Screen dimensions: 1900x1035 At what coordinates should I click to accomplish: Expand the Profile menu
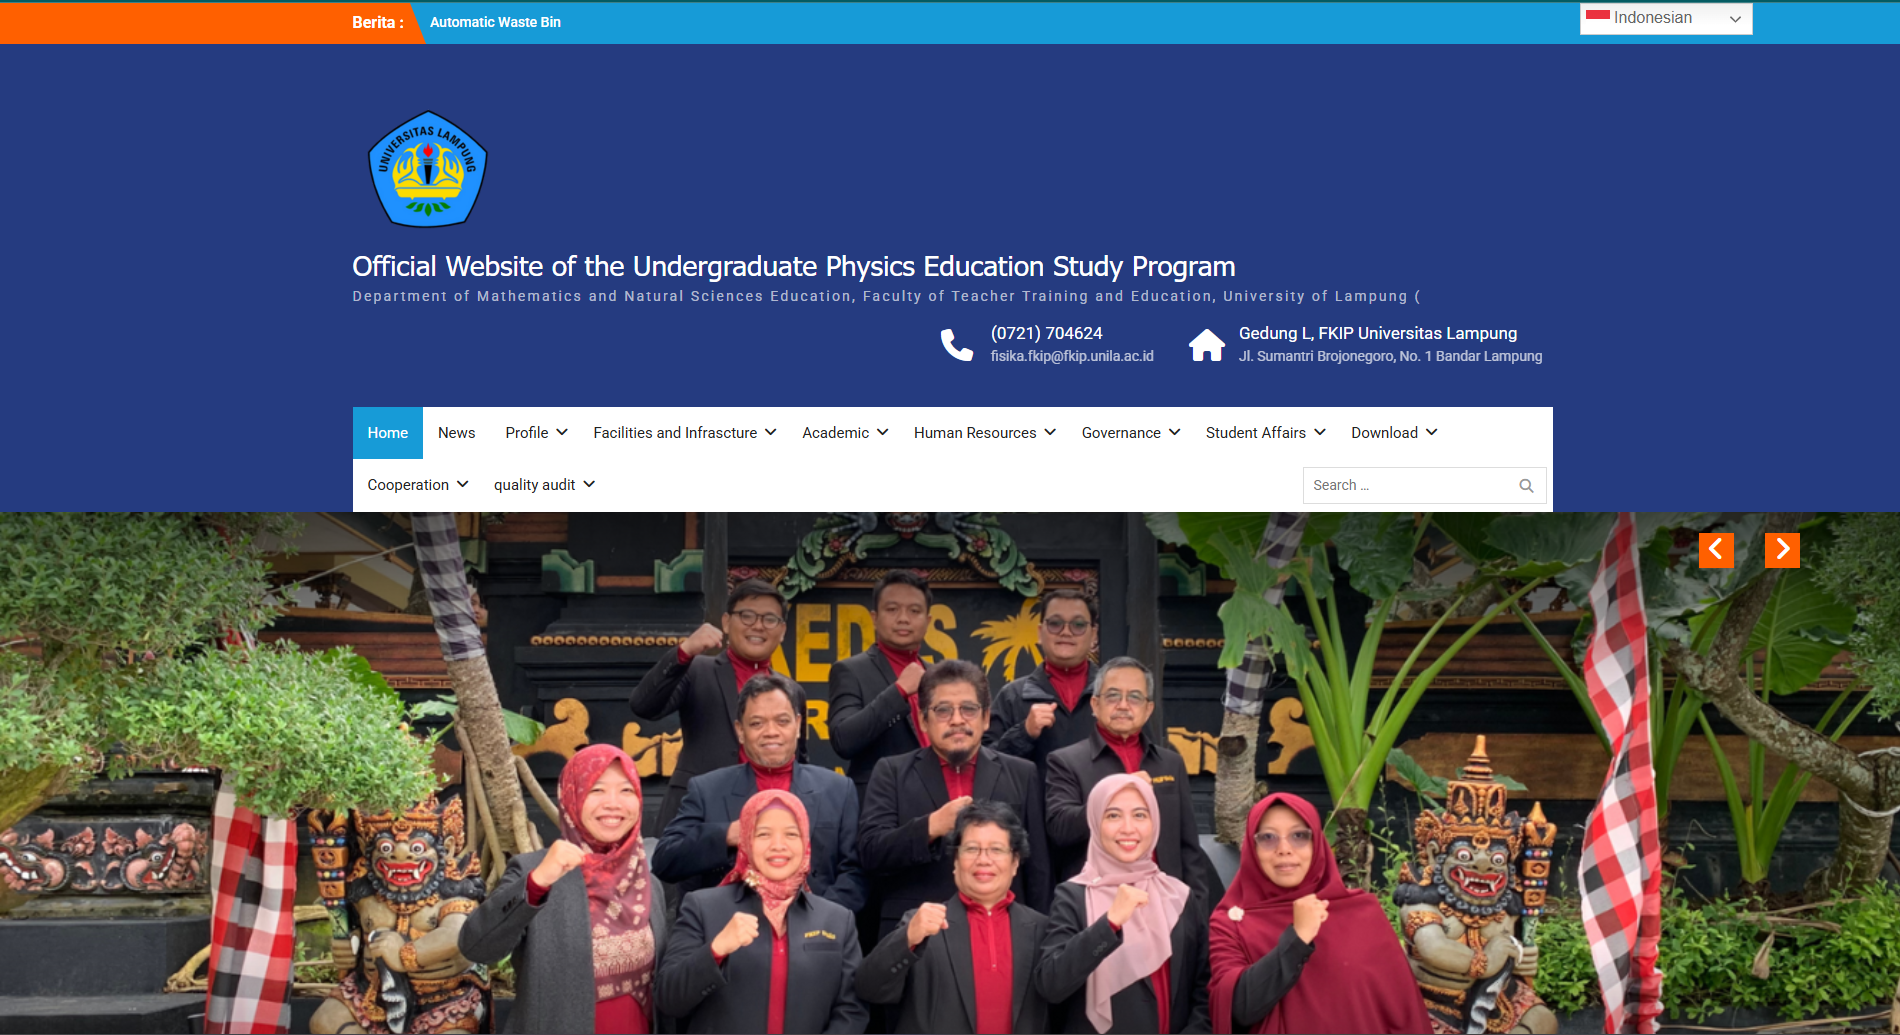536,433
